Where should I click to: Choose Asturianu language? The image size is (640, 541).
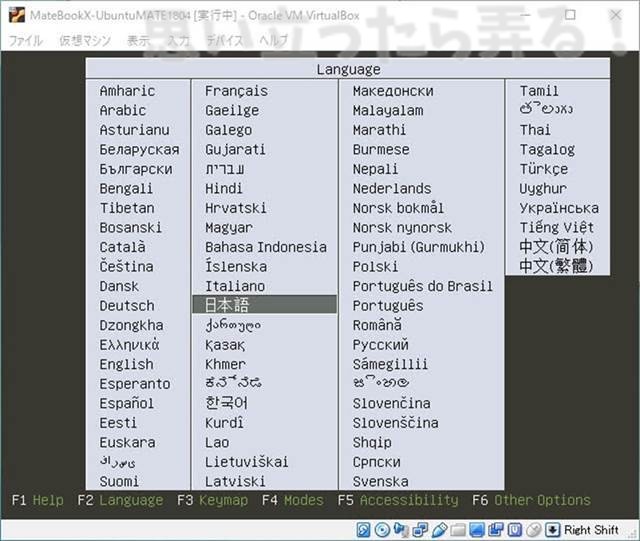coord(134,130)
